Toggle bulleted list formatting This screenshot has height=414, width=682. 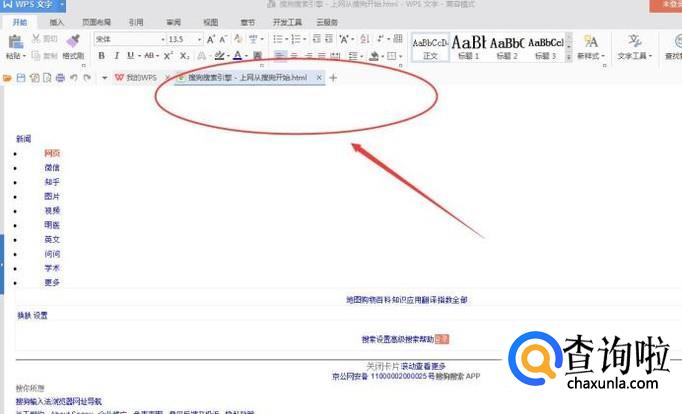tap(277, 39)
